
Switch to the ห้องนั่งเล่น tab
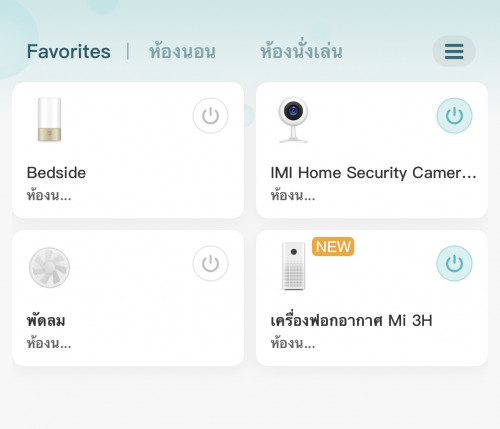301,51
